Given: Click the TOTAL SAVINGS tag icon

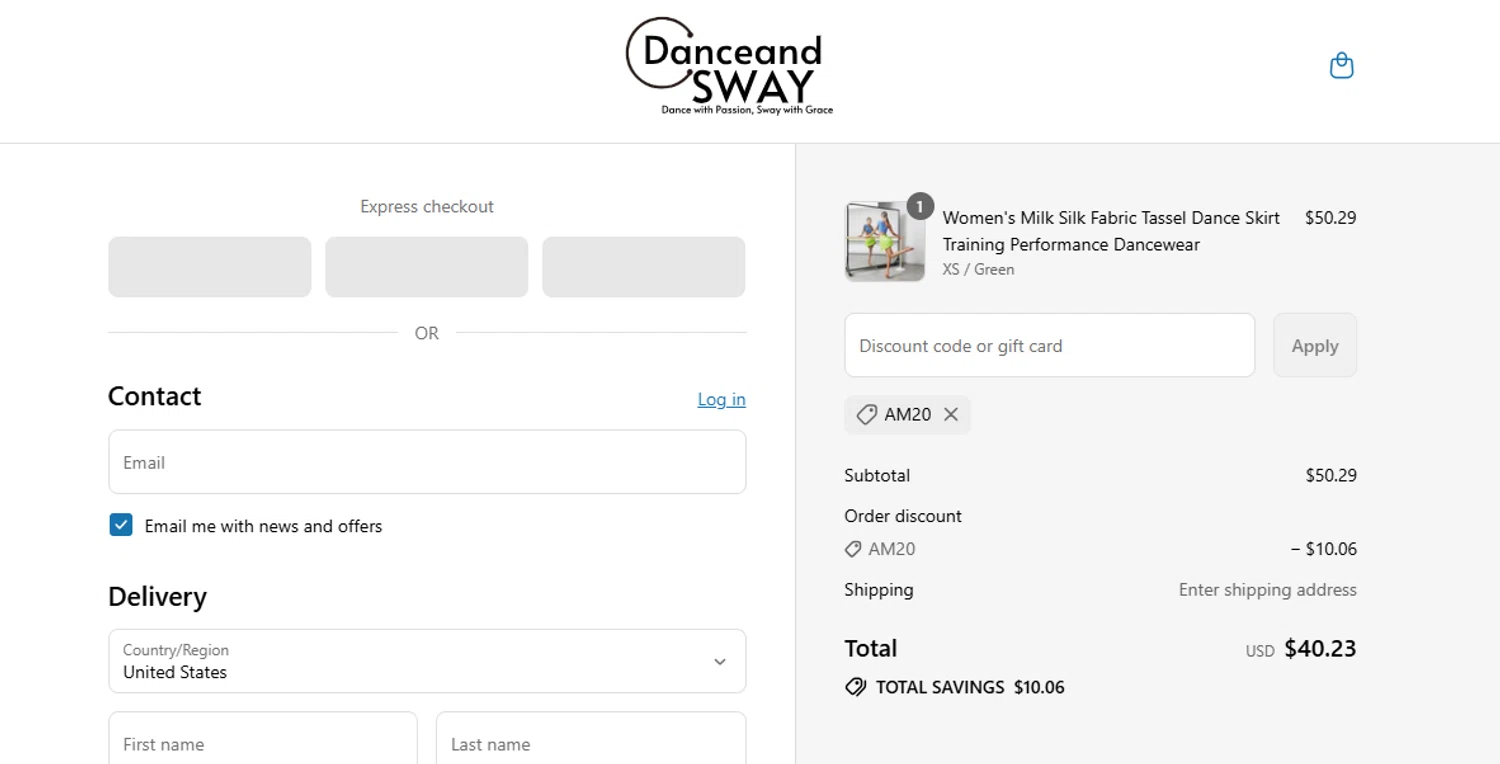Looking at the screenshot, I should (855, 687).
